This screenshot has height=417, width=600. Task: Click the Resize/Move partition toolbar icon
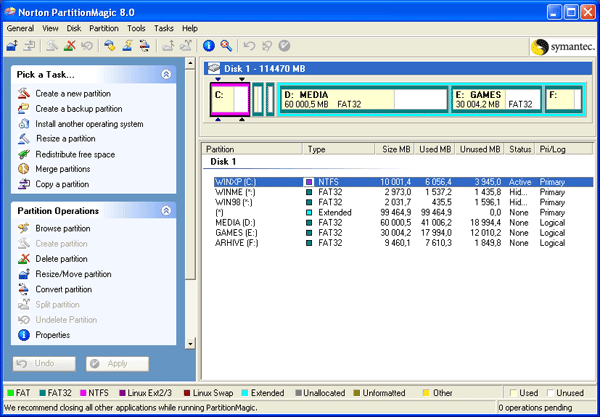tap(12, 46)
